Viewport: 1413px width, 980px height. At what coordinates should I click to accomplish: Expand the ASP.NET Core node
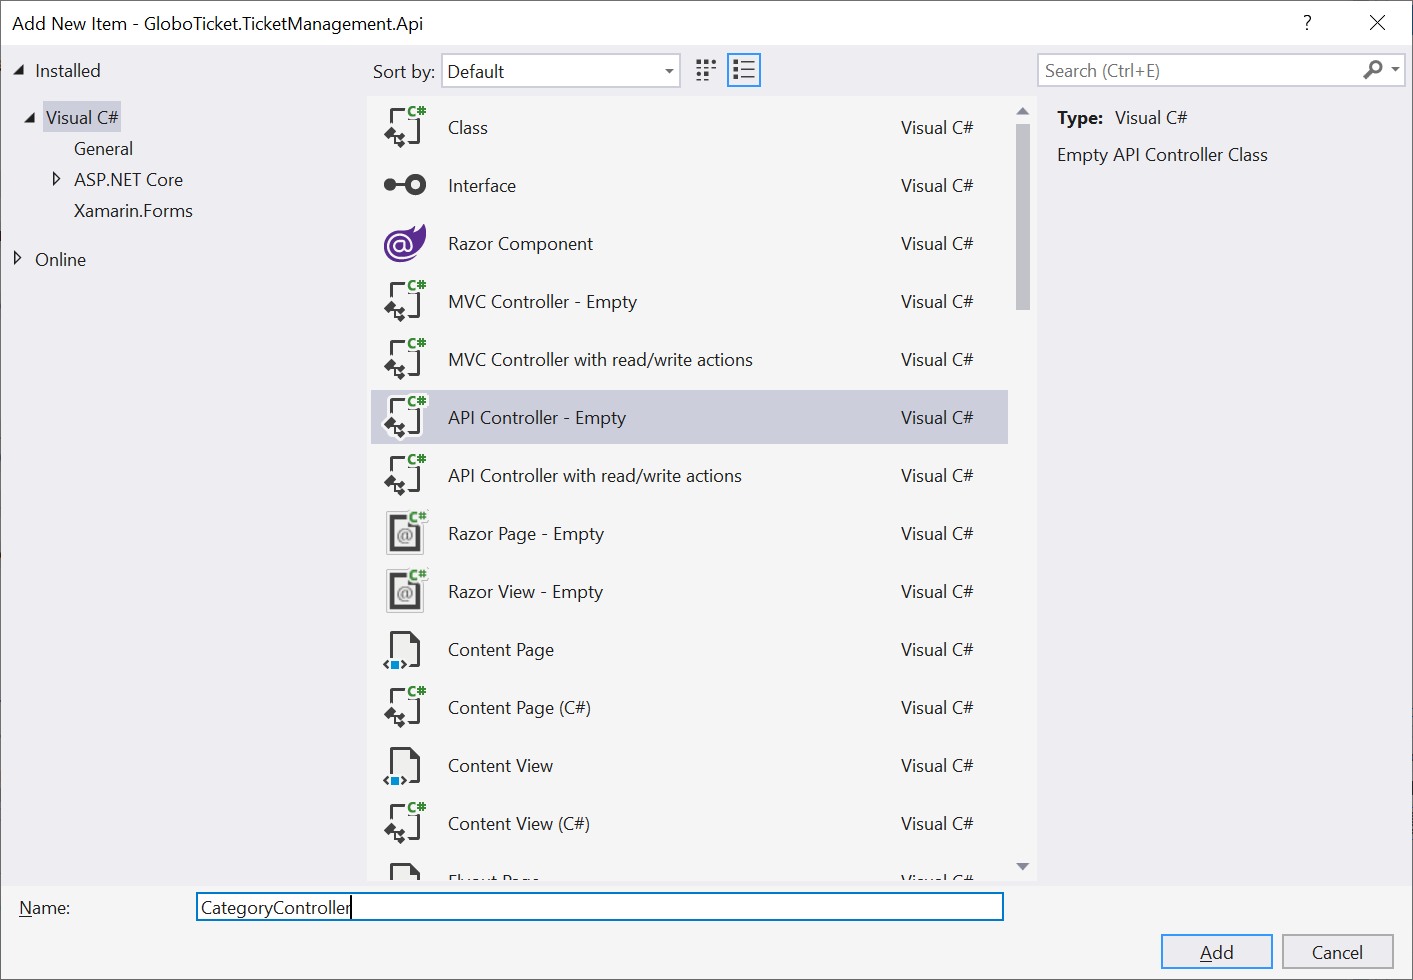pos(56,179)
